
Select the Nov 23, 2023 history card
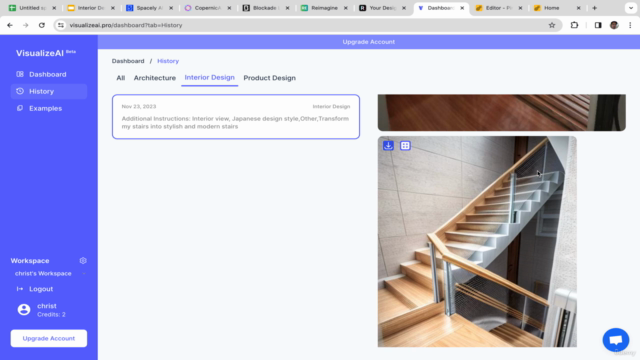(x=236, y=117)
